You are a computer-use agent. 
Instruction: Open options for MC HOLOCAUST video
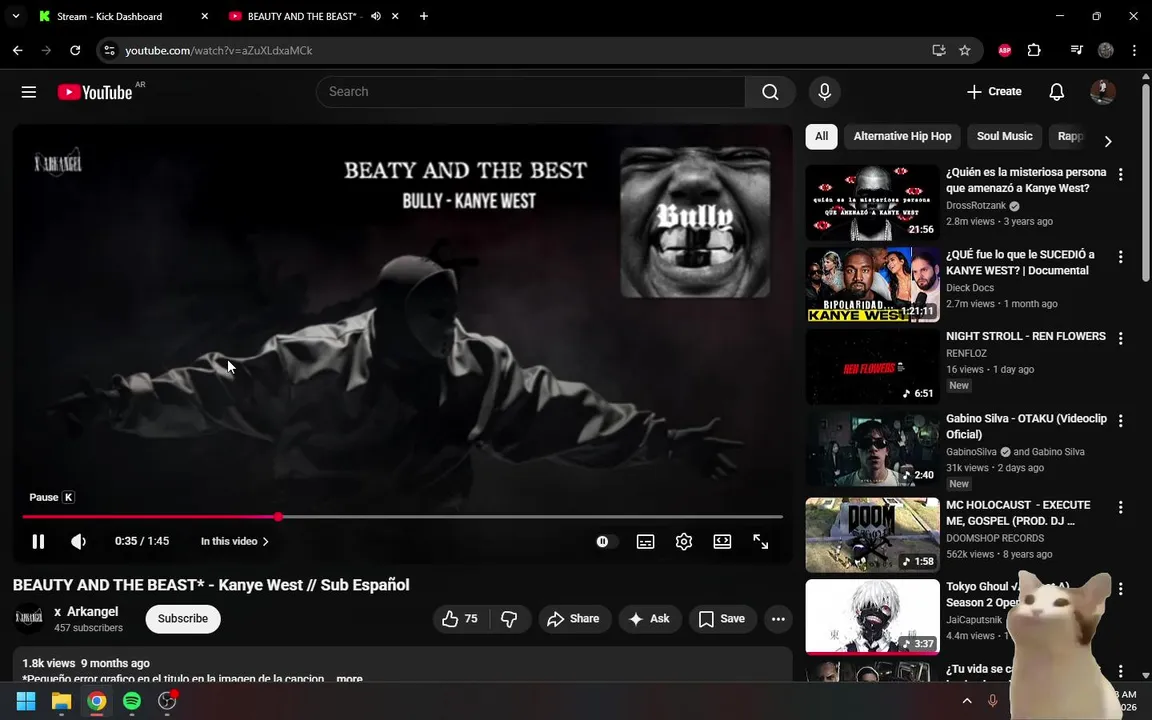coord(1120,508)
